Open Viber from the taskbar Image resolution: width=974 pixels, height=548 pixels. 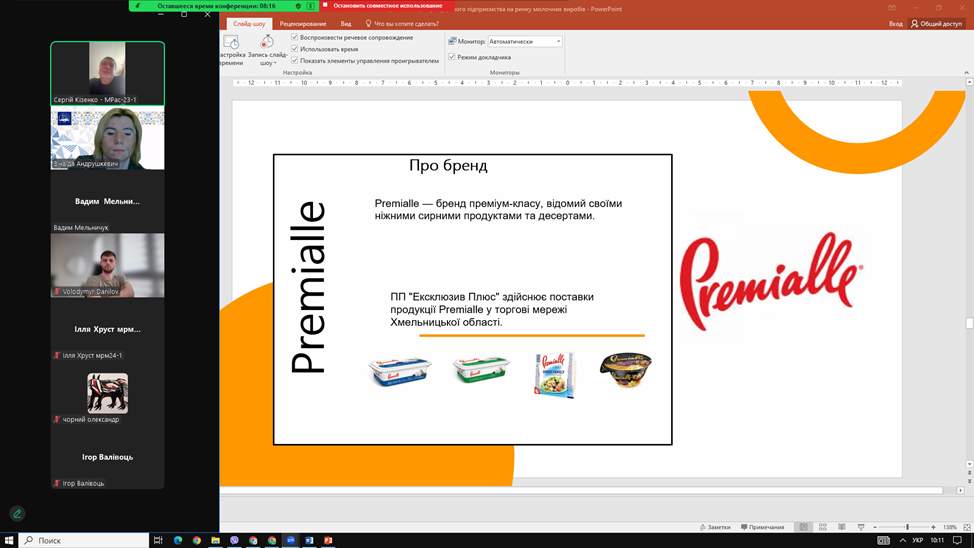234,540
